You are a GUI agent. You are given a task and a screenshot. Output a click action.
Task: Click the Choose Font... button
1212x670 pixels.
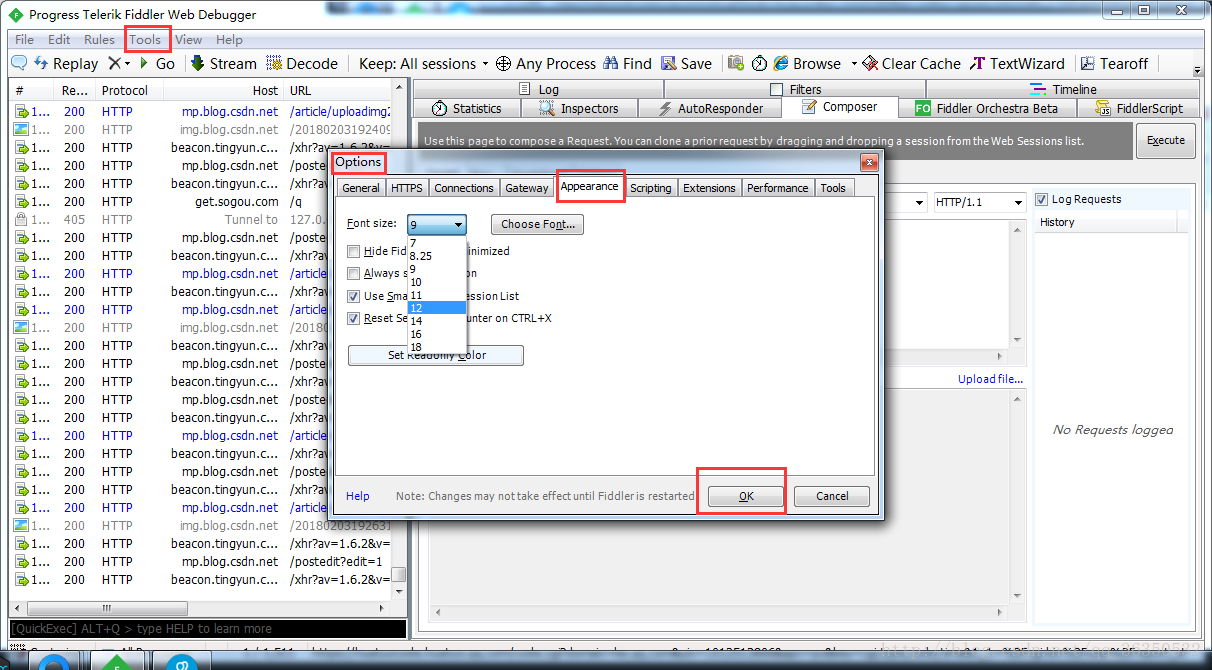click(x=538, y=225)
